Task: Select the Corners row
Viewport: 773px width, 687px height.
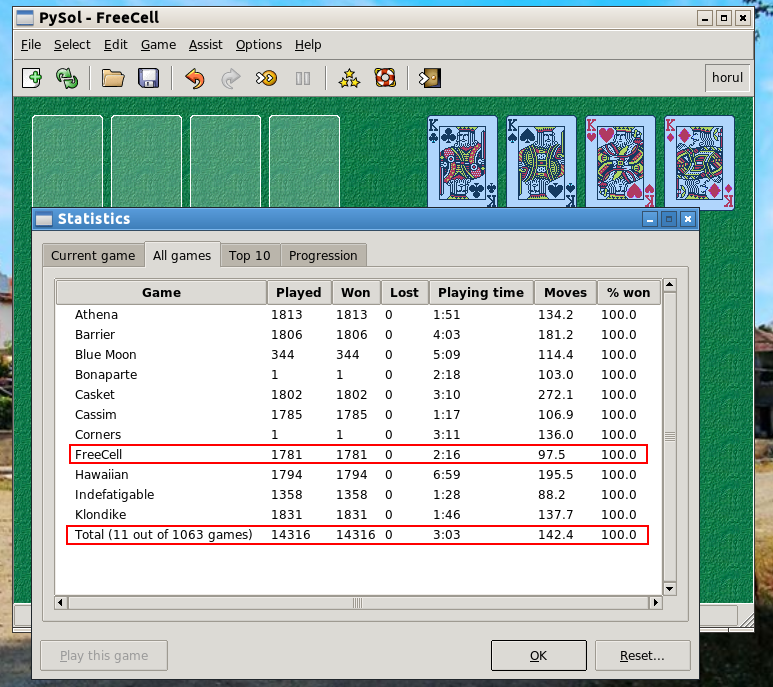Action: 358,435
